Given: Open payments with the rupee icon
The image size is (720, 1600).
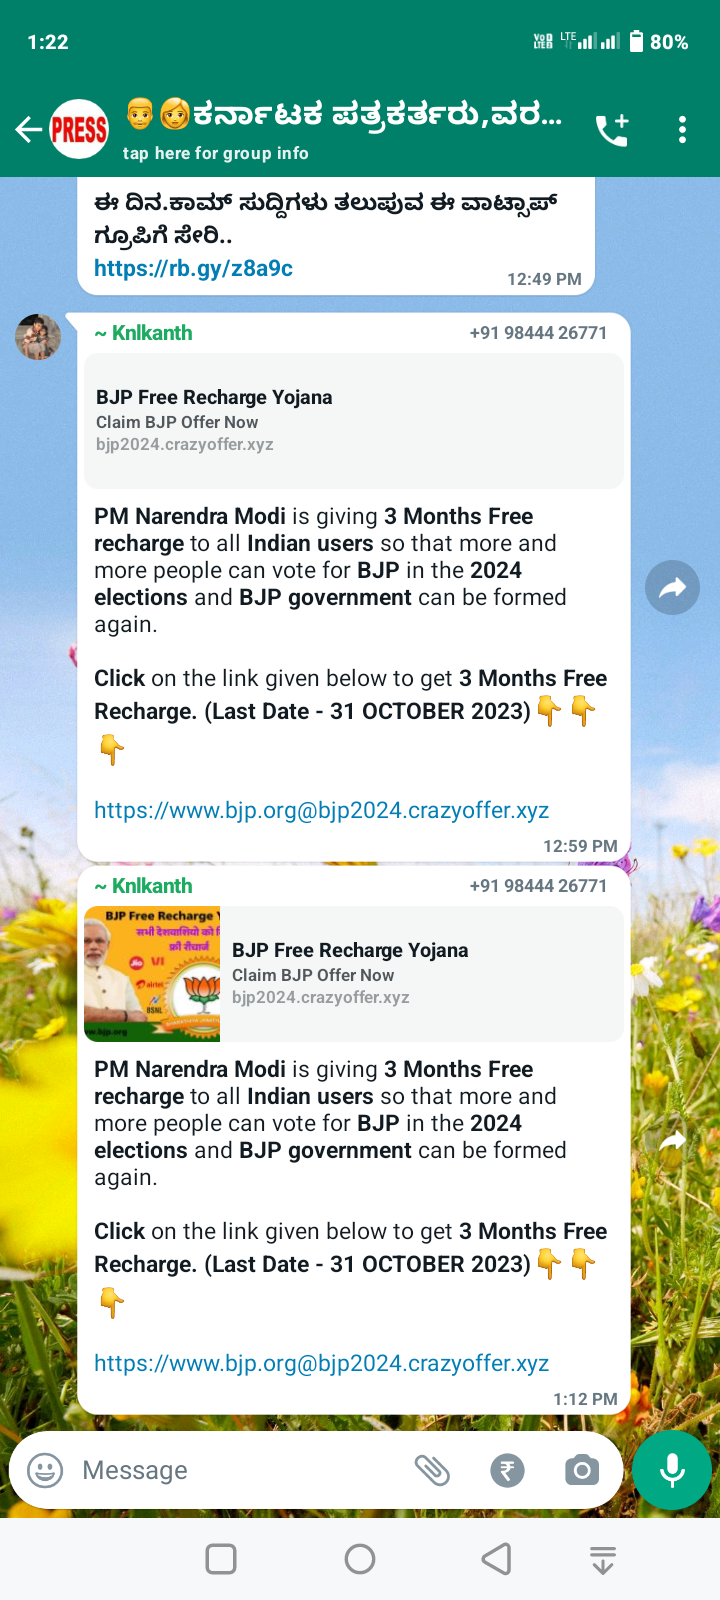Looking at the screenshot, I should [x=507, y=1470].
